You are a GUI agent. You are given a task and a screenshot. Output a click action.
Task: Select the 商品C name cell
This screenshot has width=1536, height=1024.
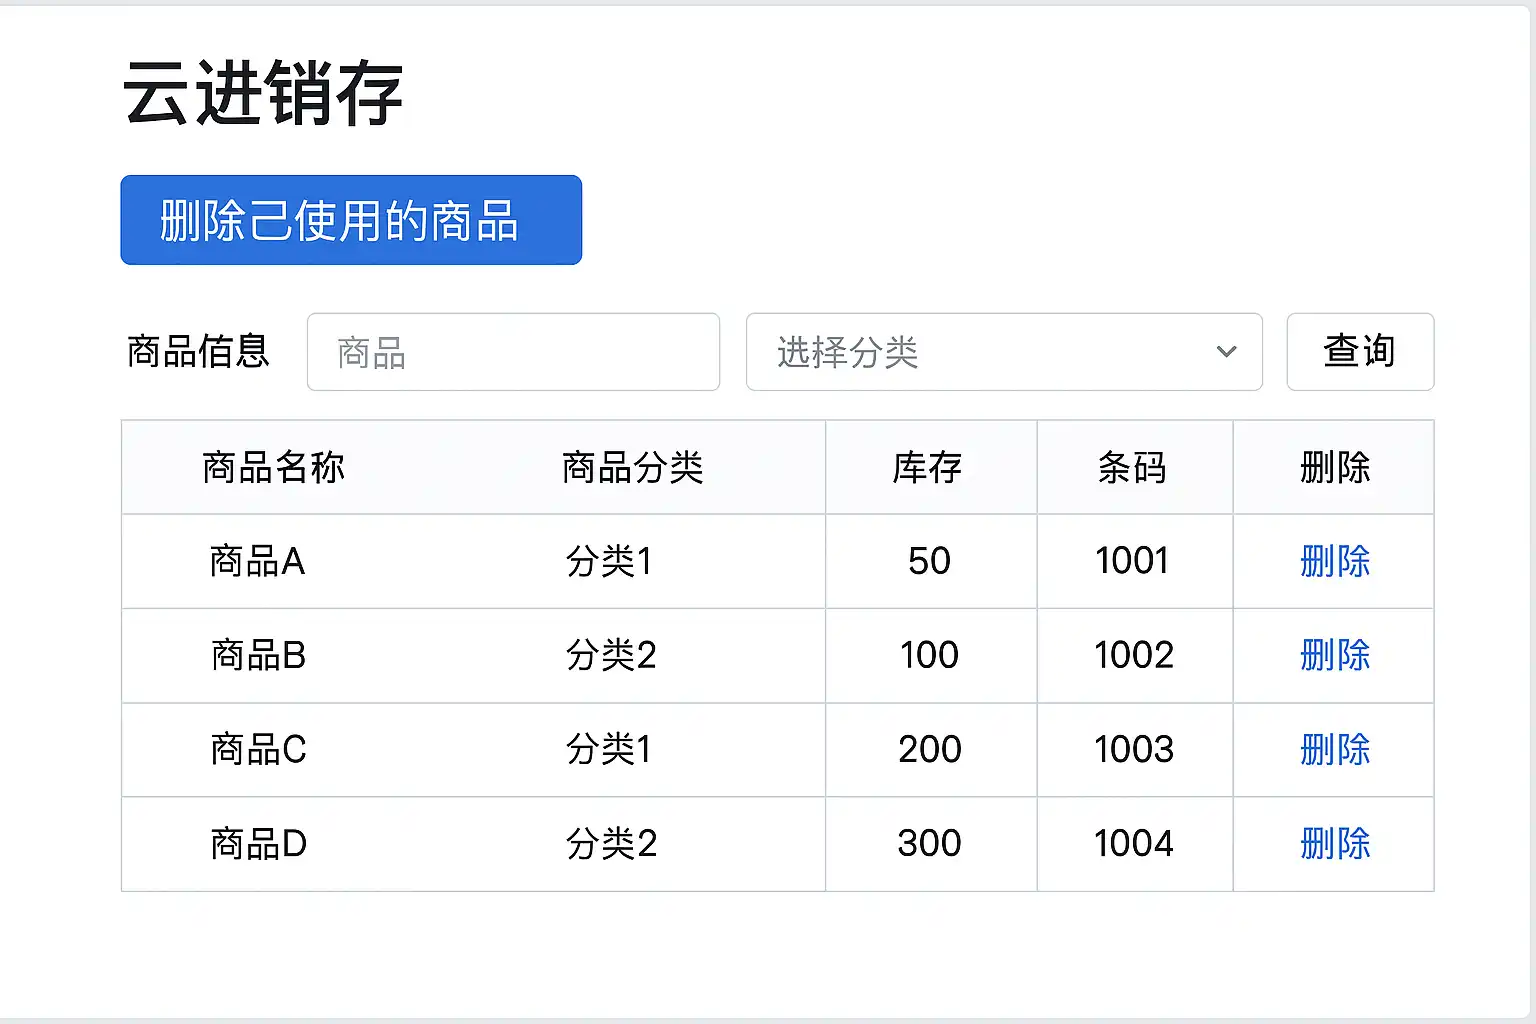point(258,749)
